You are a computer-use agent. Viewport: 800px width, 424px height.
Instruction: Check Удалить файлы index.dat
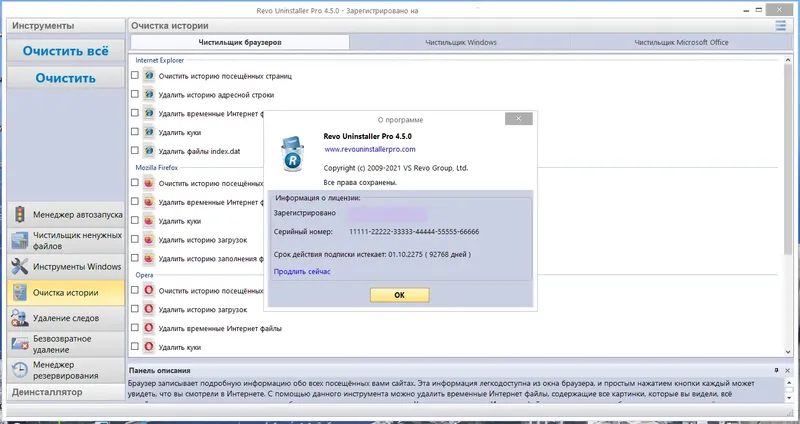coord(135,151)
